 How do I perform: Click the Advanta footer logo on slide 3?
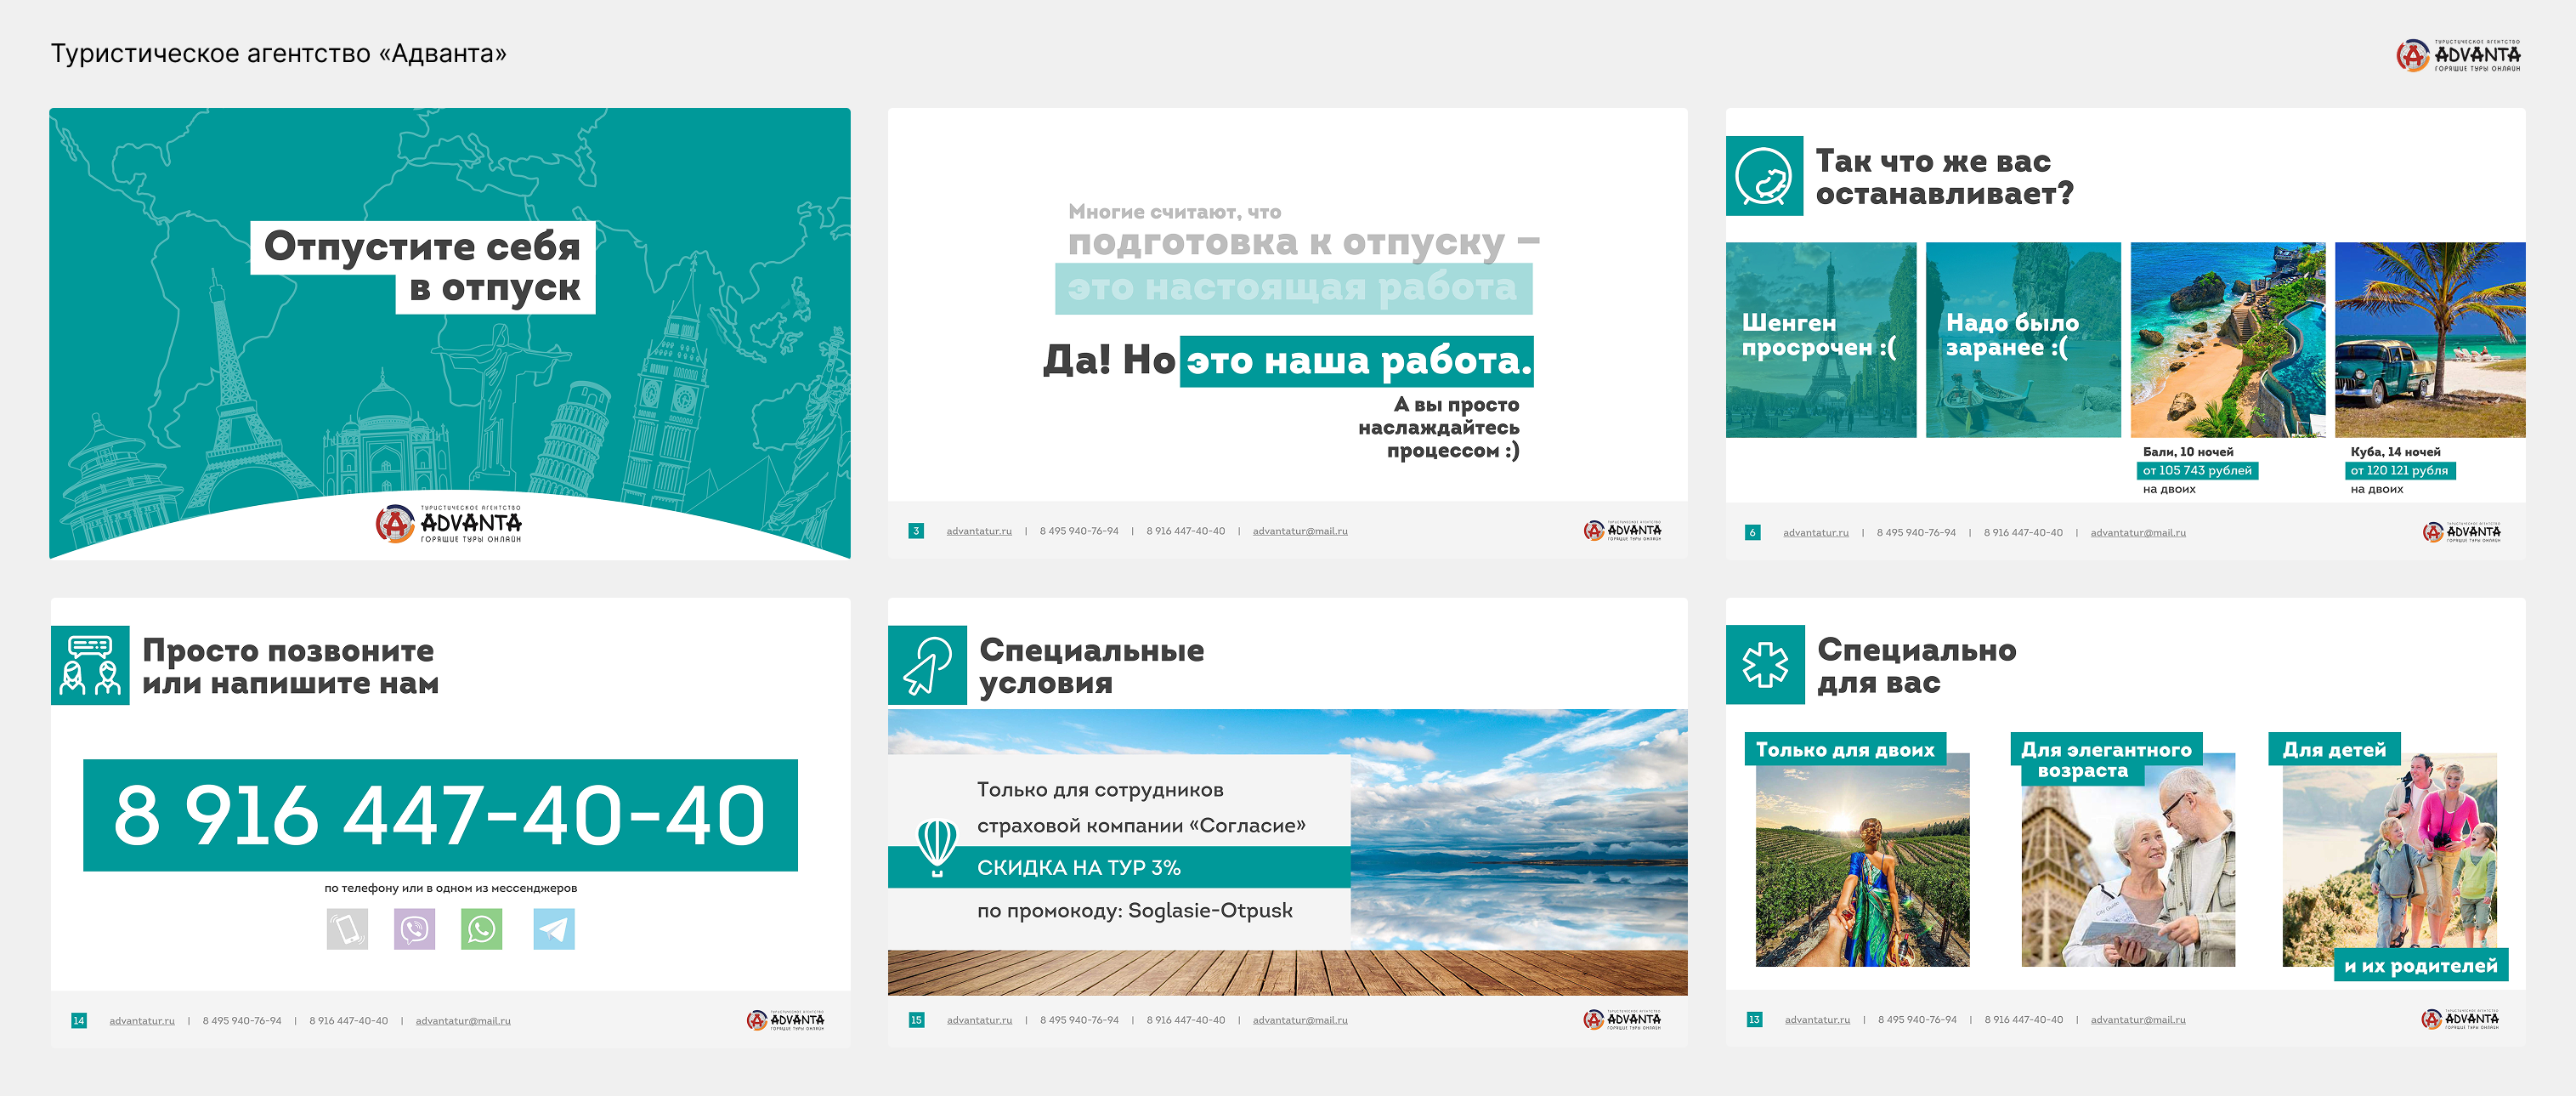[x=1622, y=530]
